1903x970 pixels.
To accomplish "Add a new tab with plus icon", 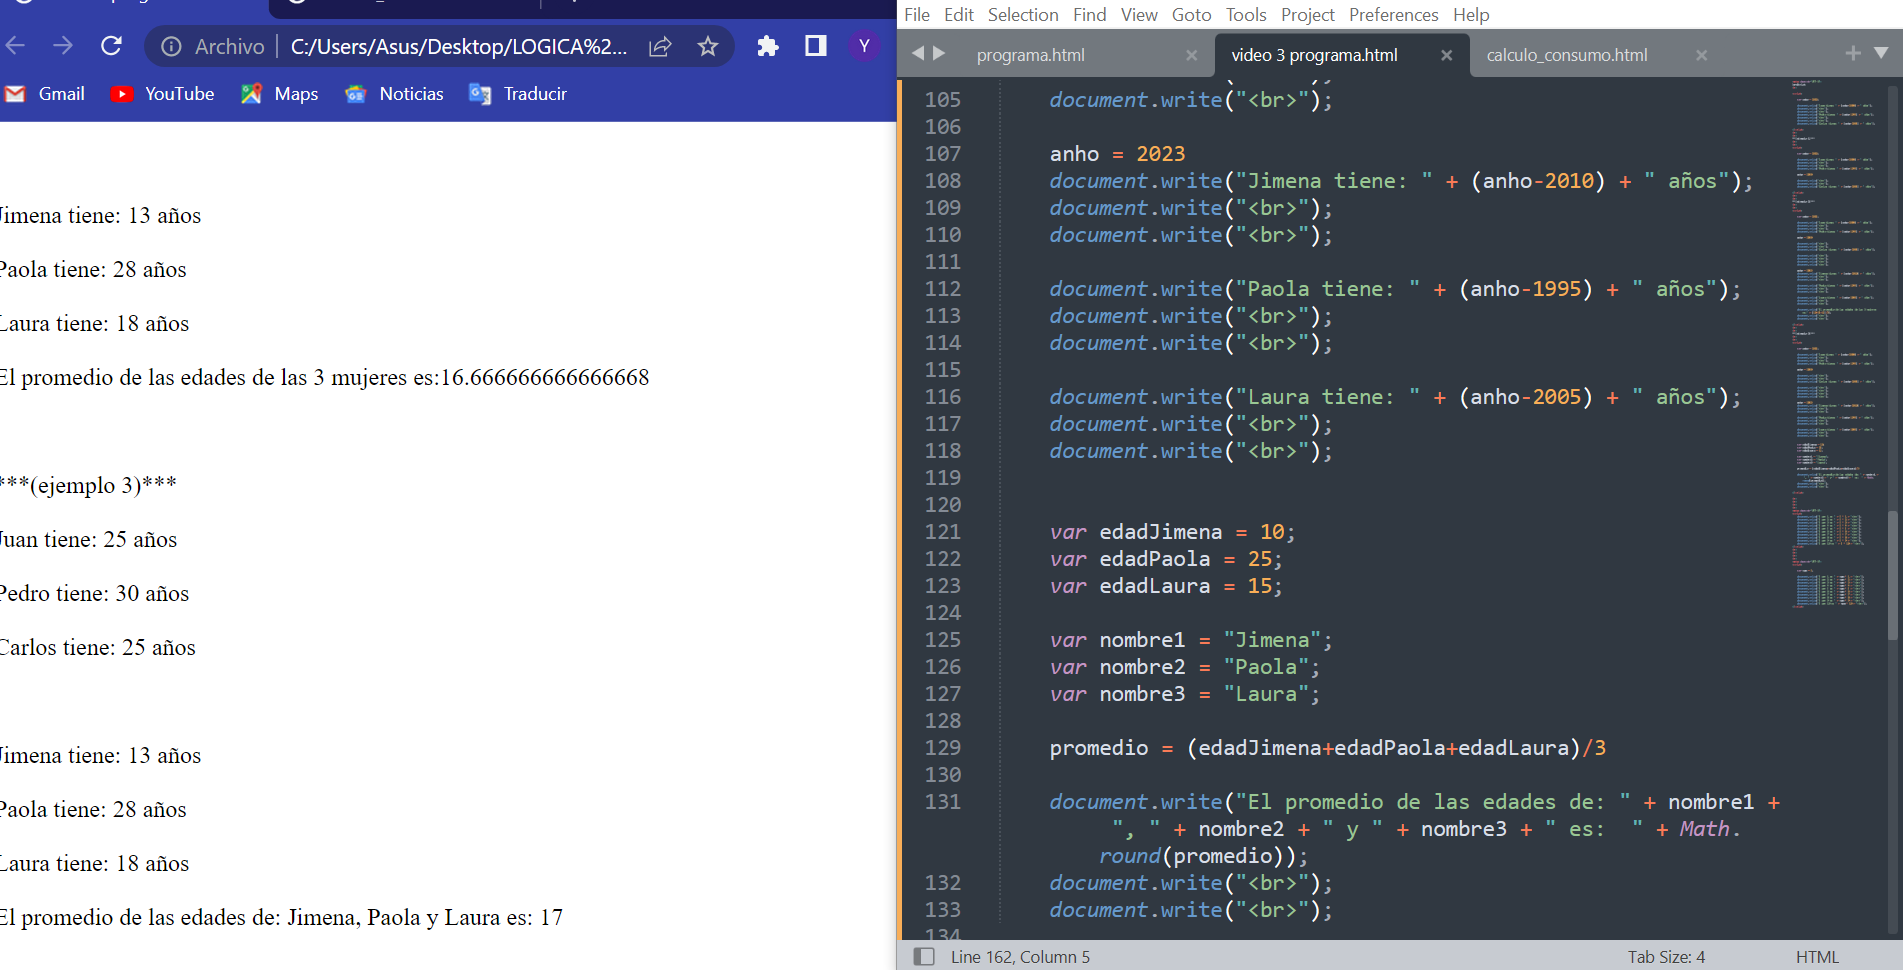I will point(1853,53).
